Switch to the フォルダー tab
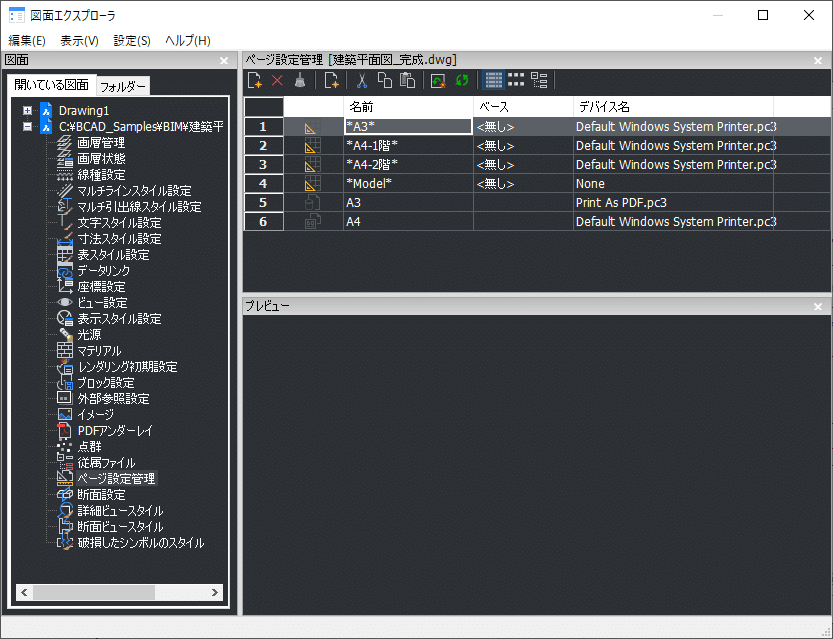 (x=122, y=86)
